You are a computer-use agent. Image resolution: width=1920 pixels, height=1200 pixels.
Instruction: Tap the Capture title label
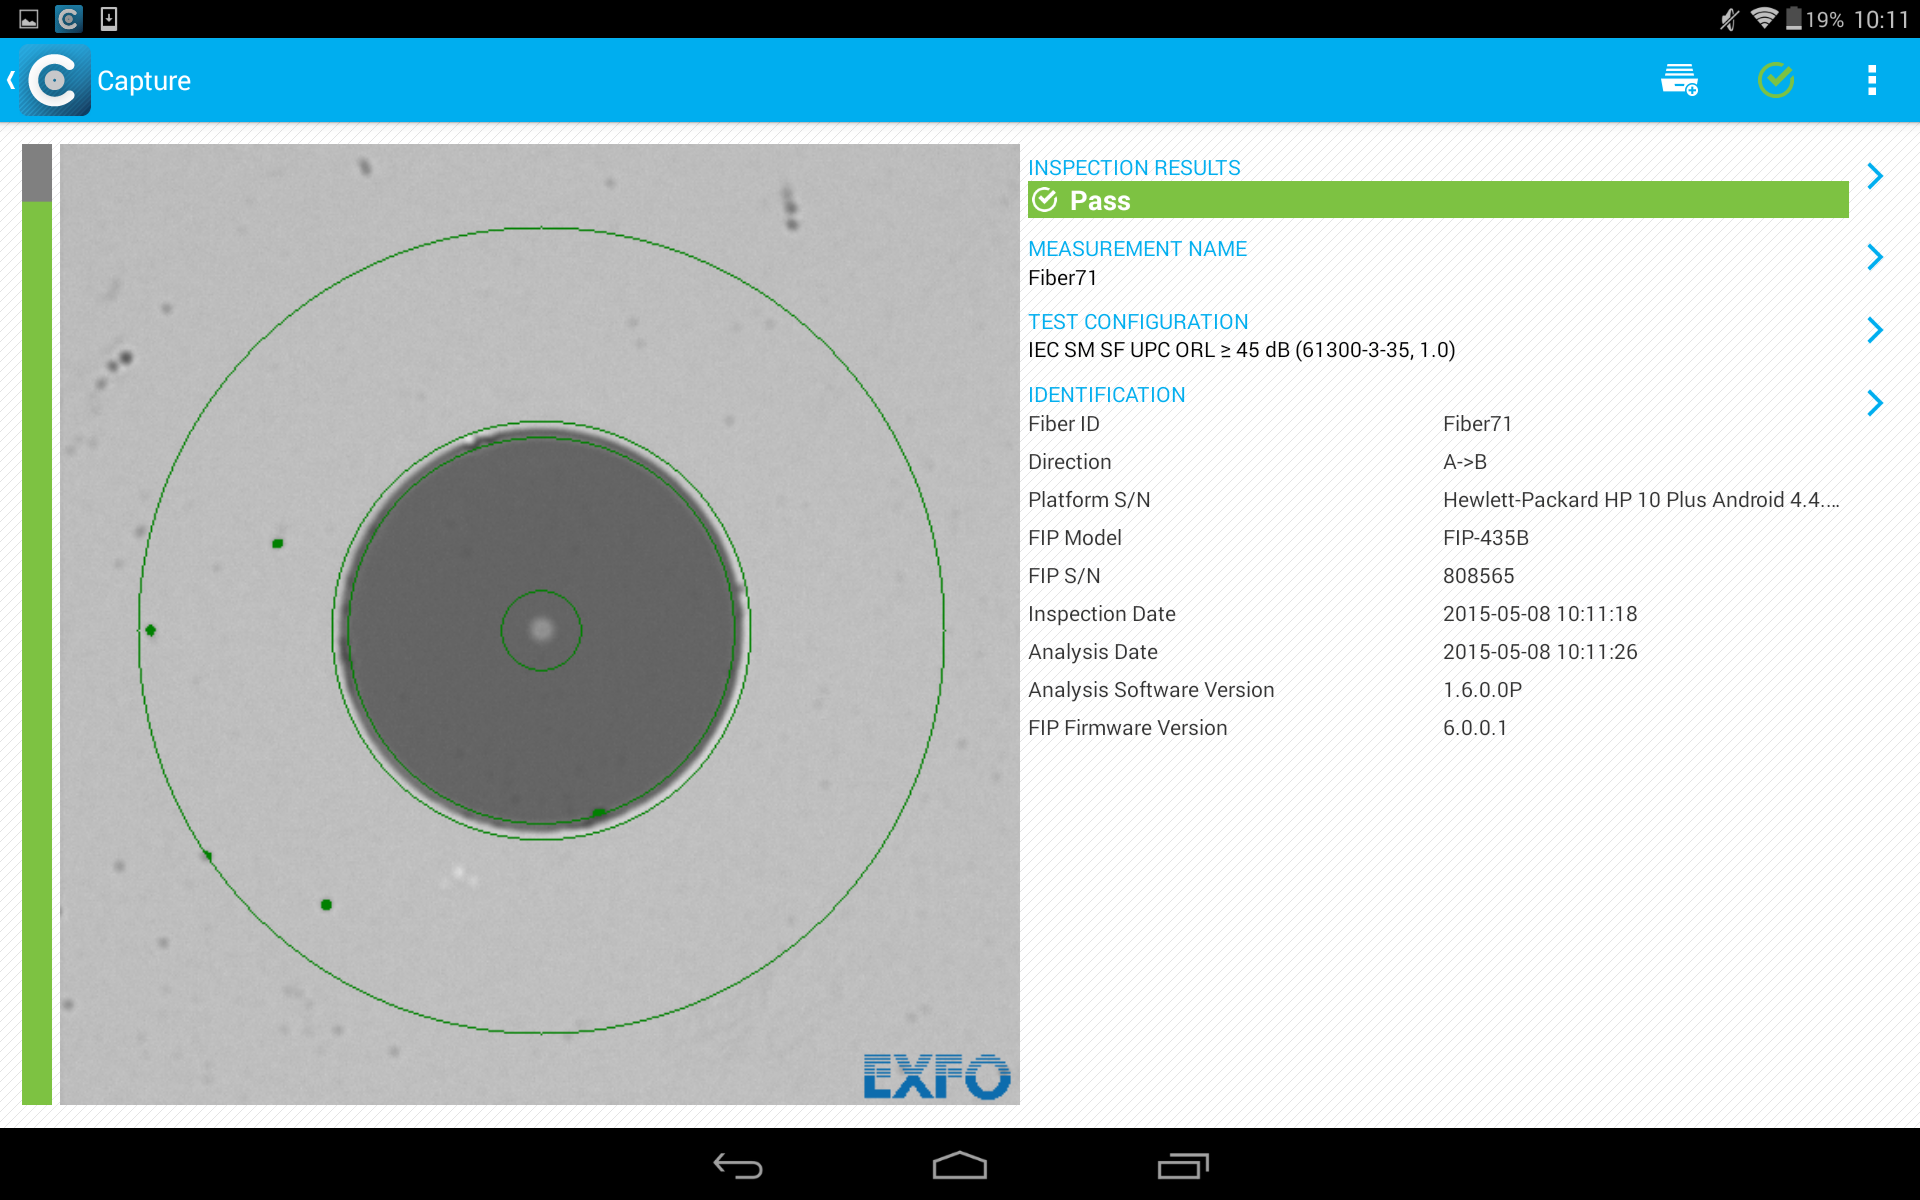(144, 81)
